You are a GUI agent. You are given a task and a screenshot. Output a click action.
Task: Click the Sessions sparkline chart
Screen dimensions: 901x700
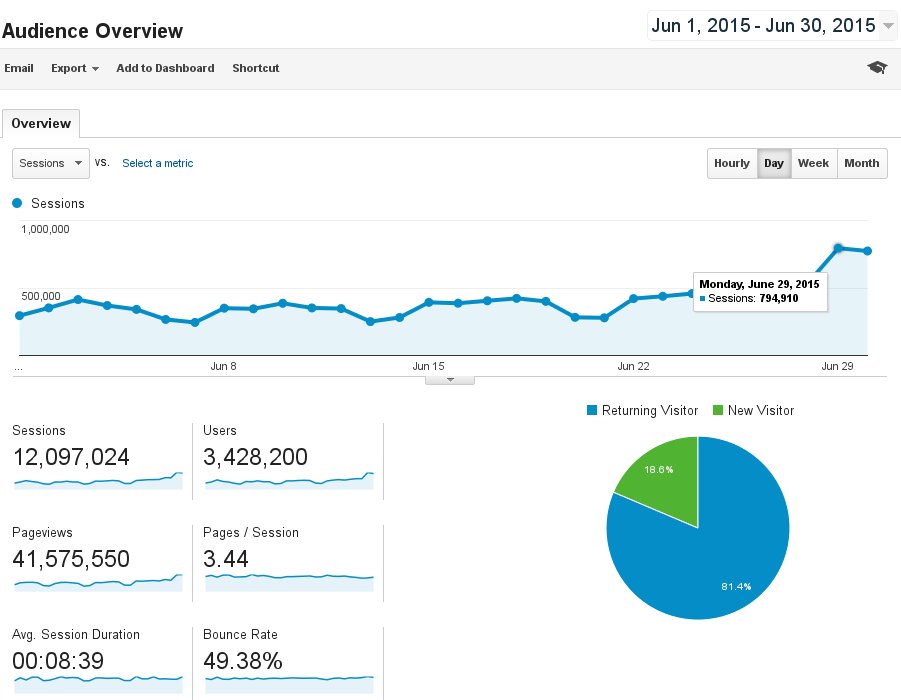[x=98, y=480]
